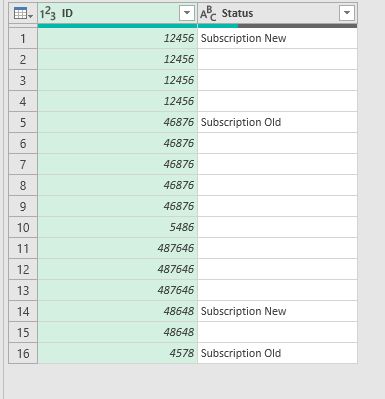The image size is (385, 399).
Task: Select row number 14
Action: [23, 311]
